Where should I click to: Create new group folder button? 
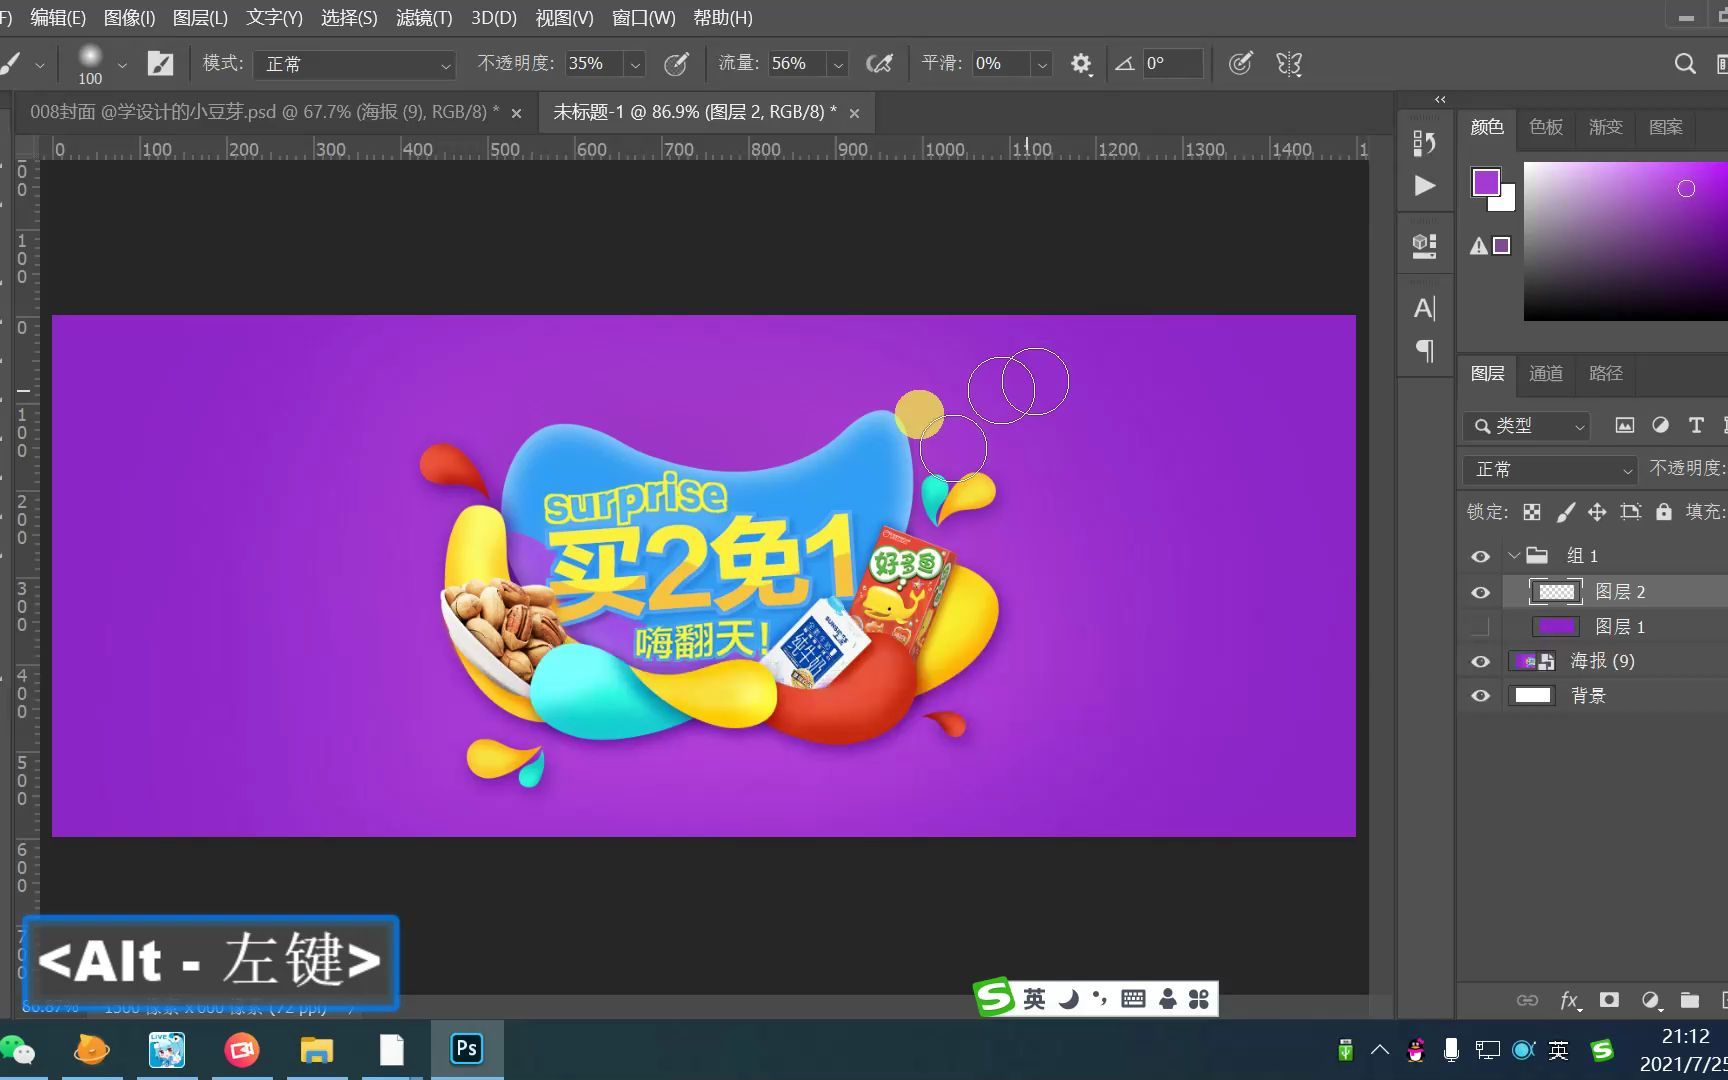1690,1000
